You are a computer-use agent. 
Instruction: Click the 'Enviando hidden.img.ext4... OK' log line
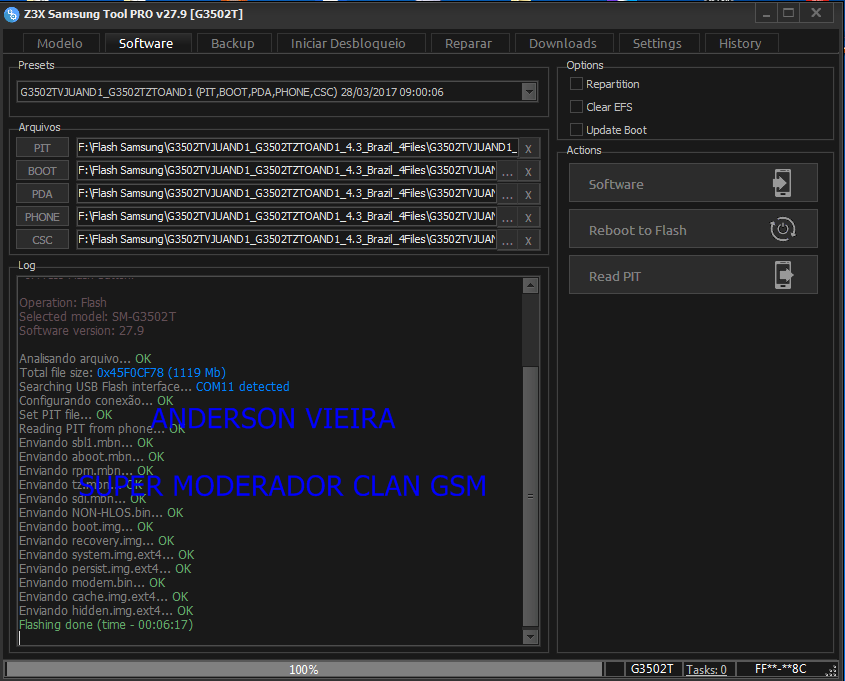coord(106,611)
